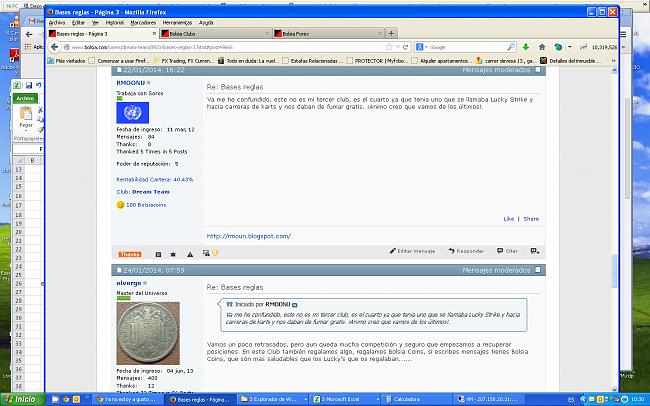
Task: View original post arrow in RMOONU quote
Action: point(294,305)
